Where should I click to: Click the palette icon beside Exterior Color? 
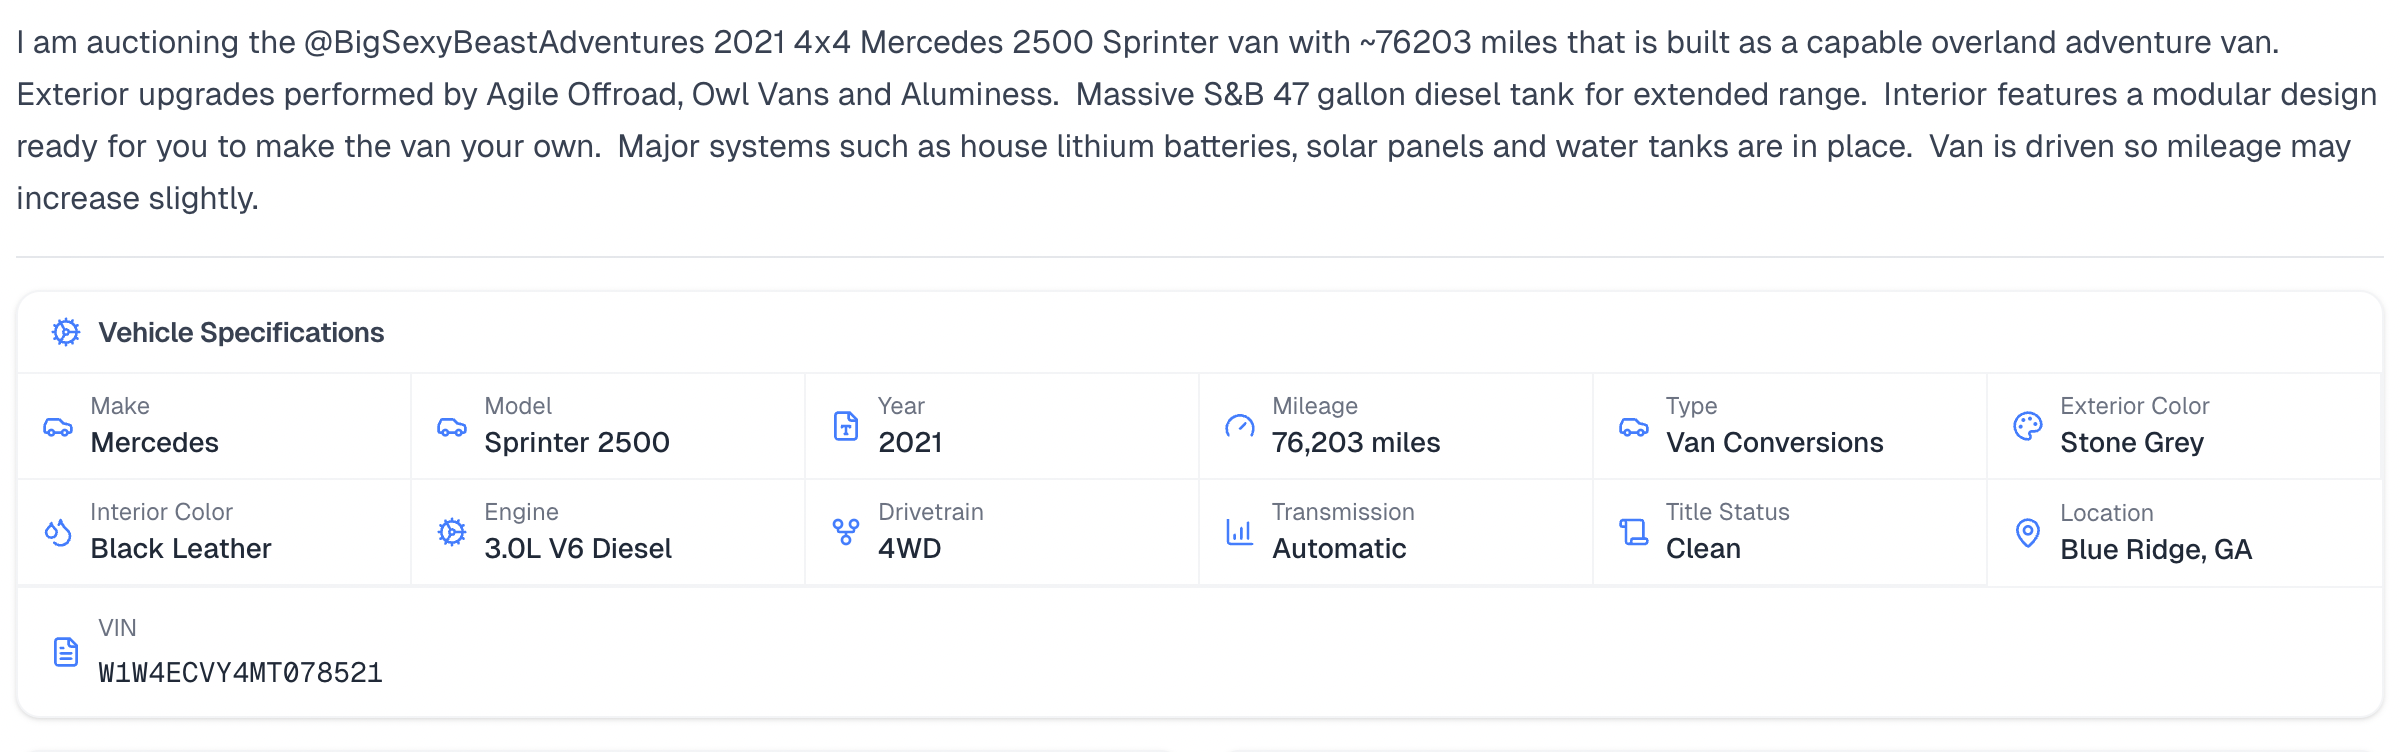pos(2028,426)
